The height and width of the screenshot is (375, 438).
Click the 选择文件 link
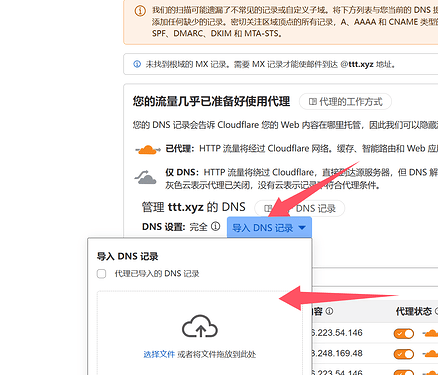[159, 354]
